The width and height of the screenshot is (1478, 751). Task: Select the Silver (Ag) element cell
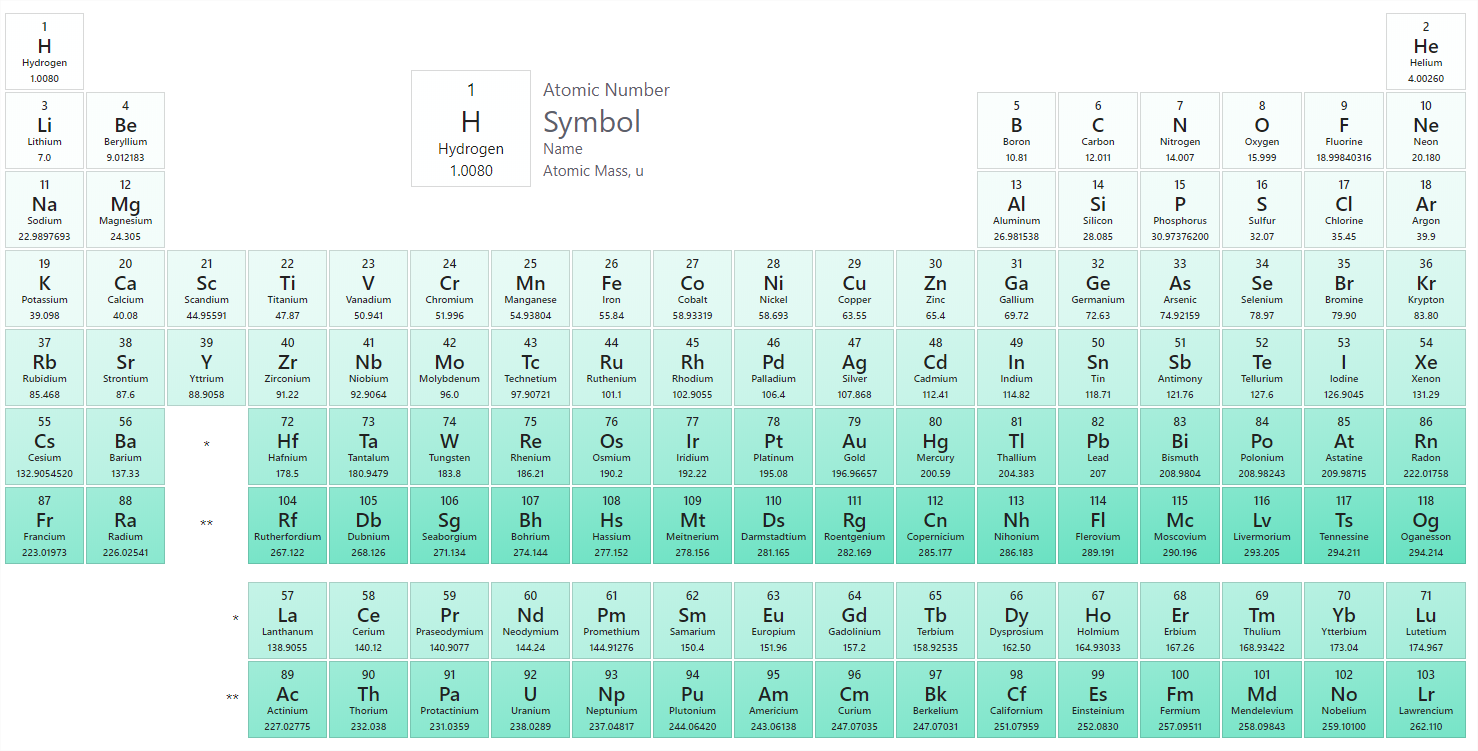[854, 367]
